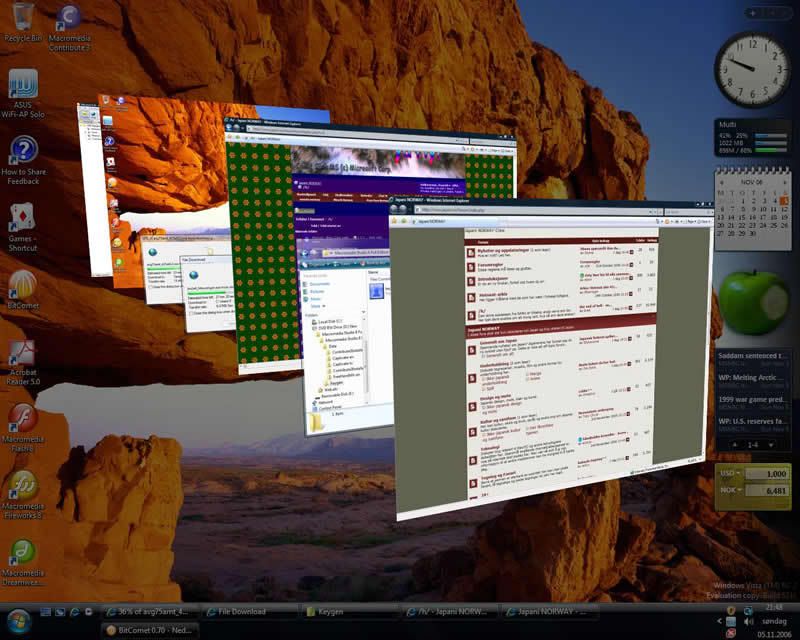
Task: Open 'WP: Melting Arctic ...' feed headline
Action: (x=753, y=380)
